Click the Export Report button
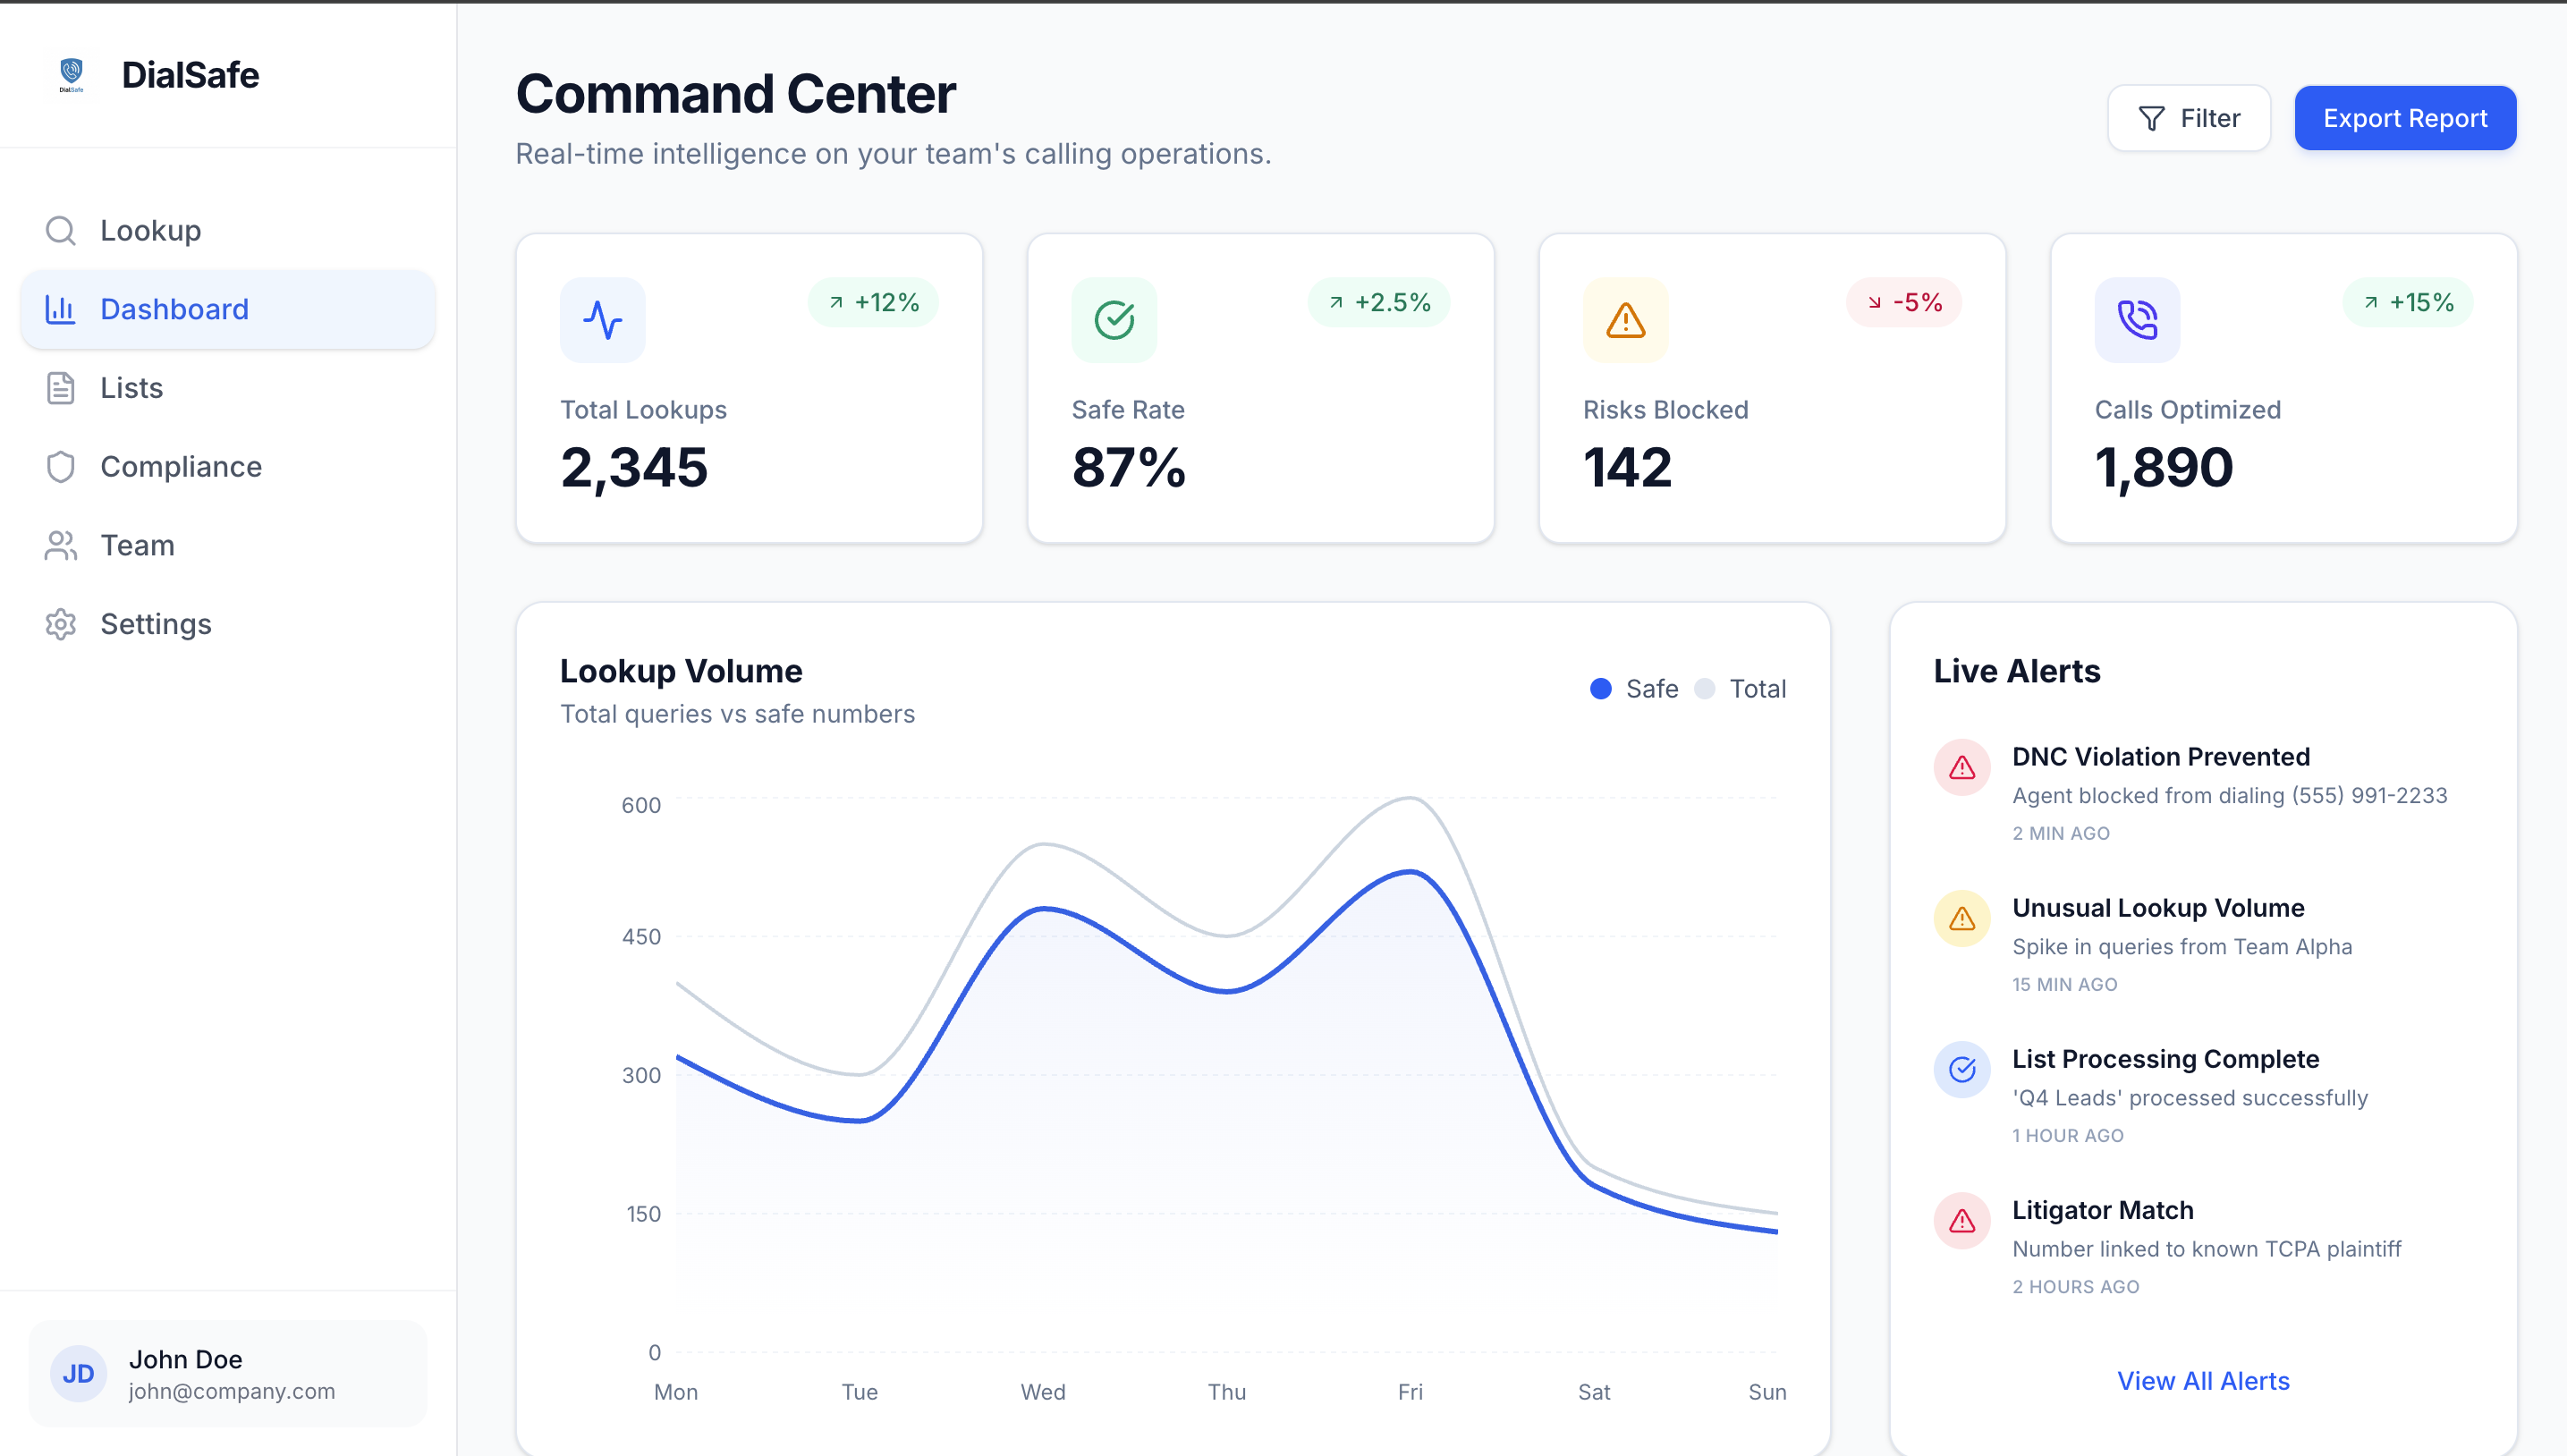This screenshot has height=1456, width=2567. [2405, 117]
